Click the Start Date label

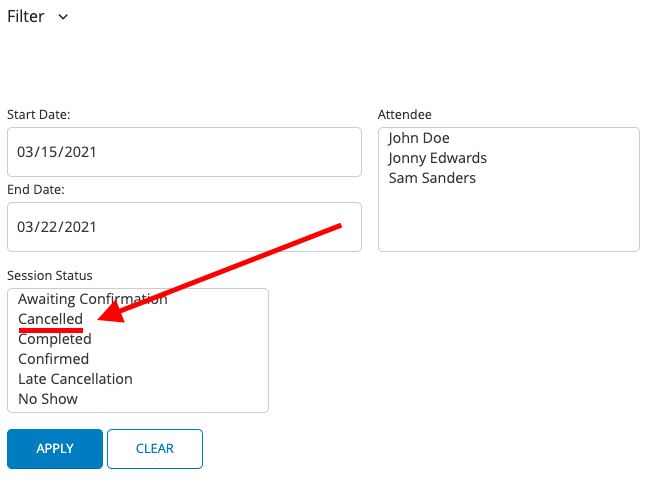click(x=39, y=114)
